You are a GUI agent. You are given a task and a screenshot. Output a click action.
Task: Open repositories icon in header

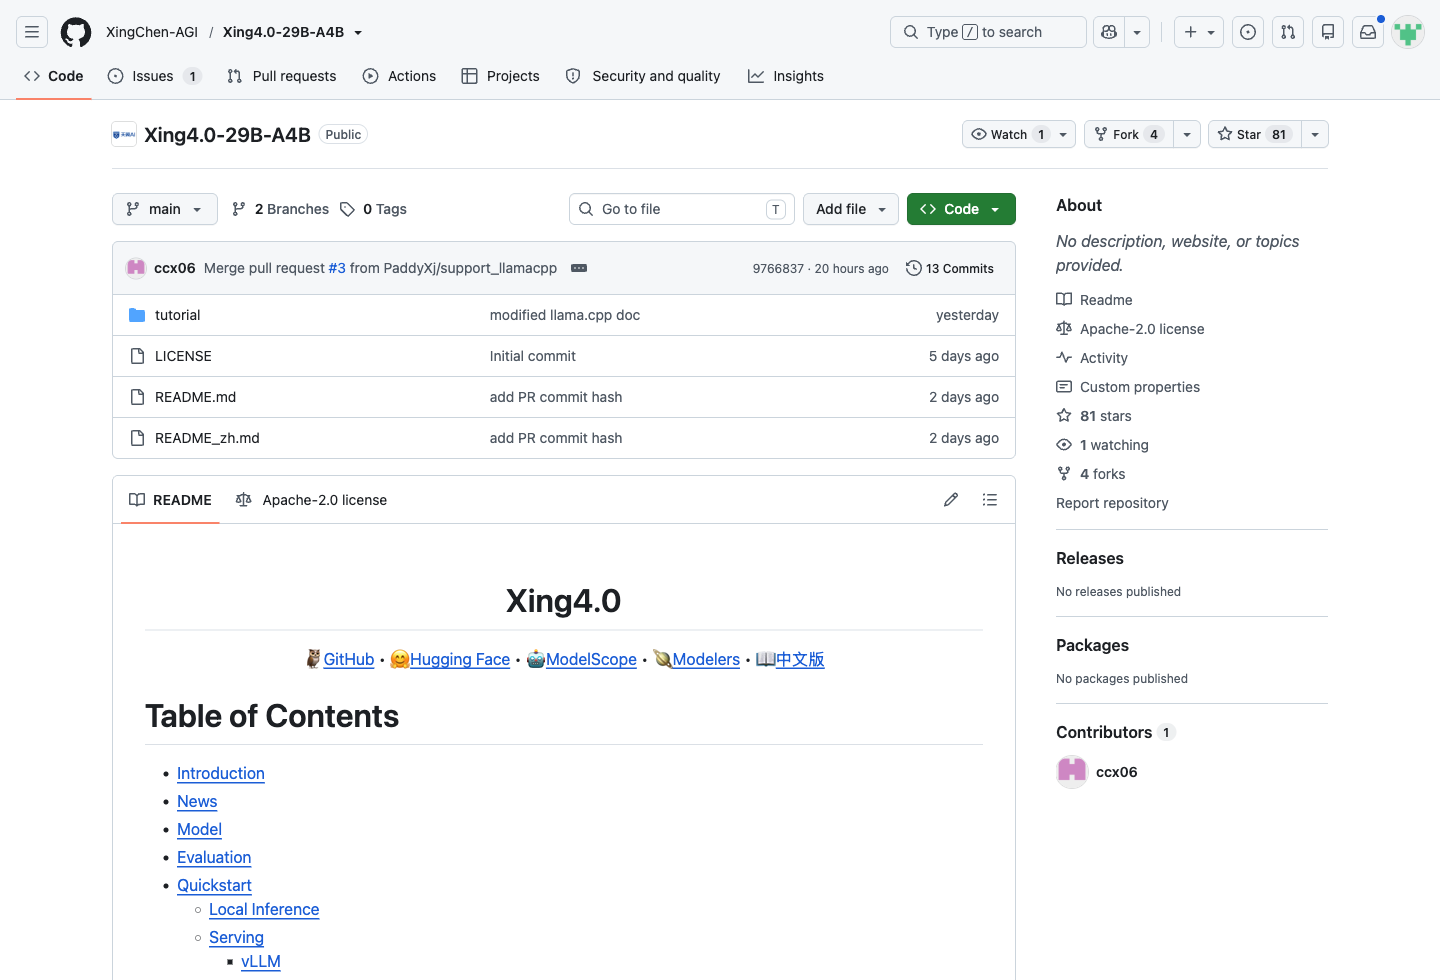1328,32
